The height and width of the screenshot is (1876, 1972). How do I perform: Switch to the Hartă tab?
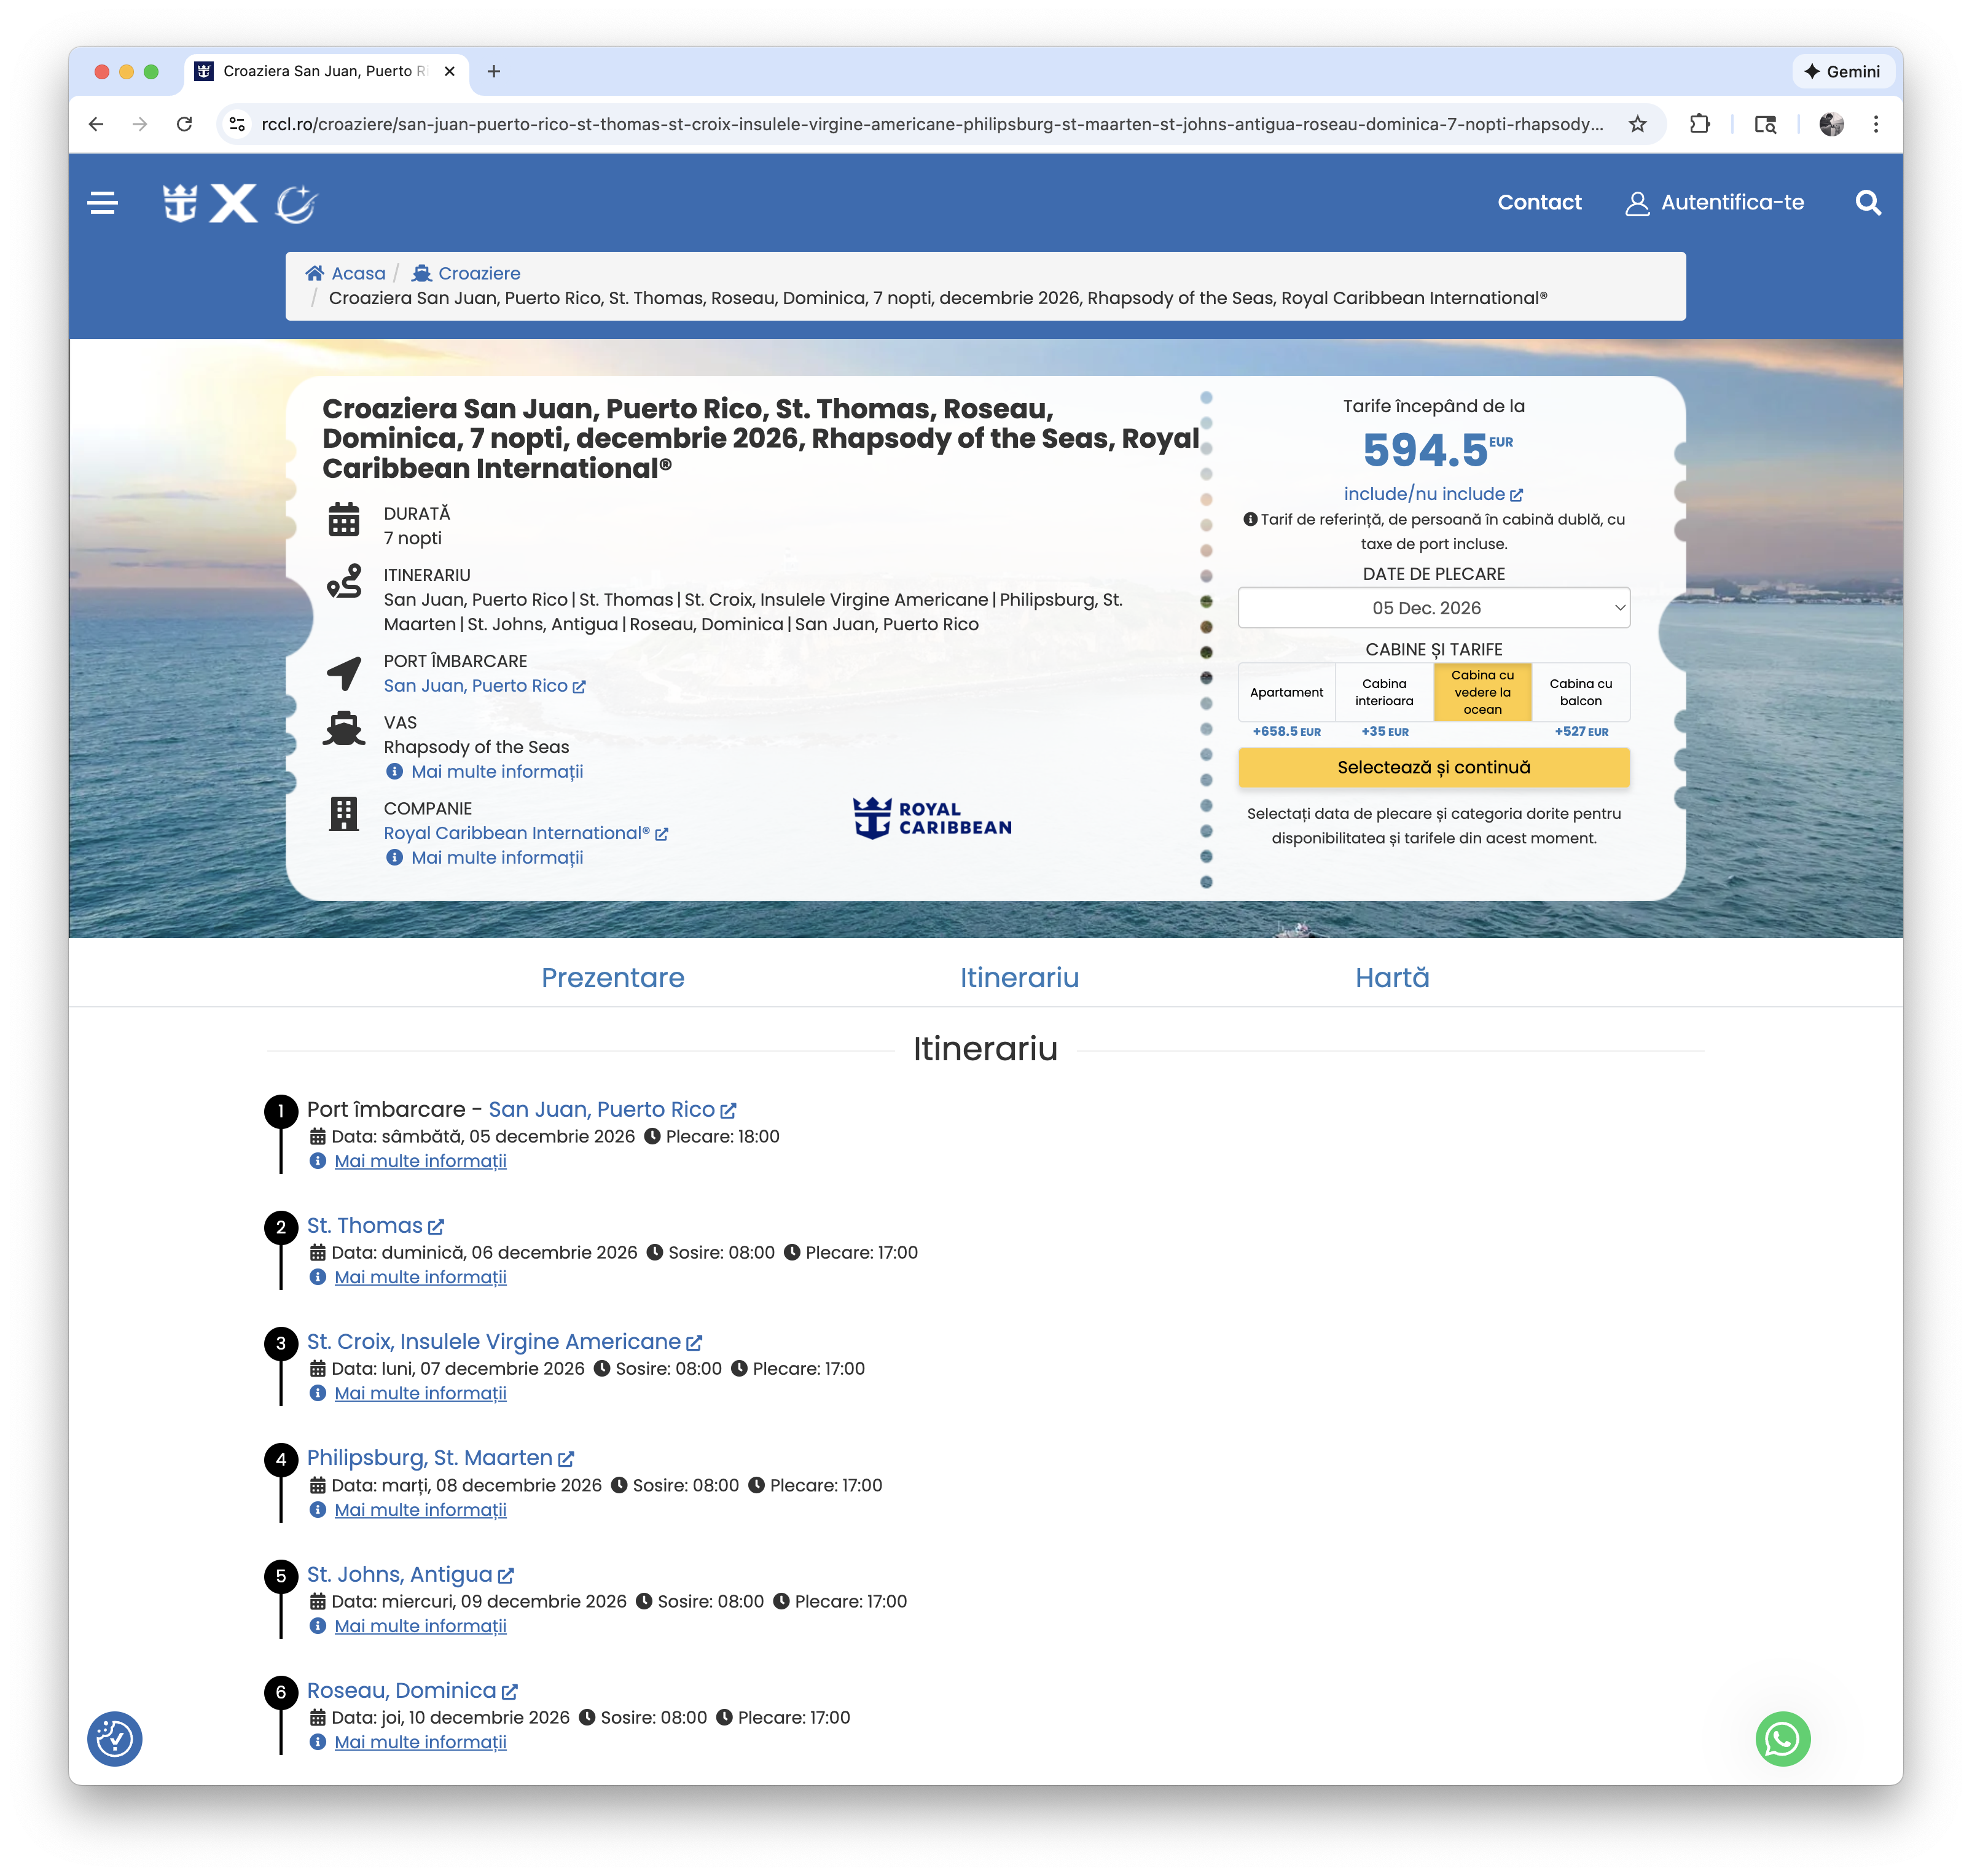1391,977
